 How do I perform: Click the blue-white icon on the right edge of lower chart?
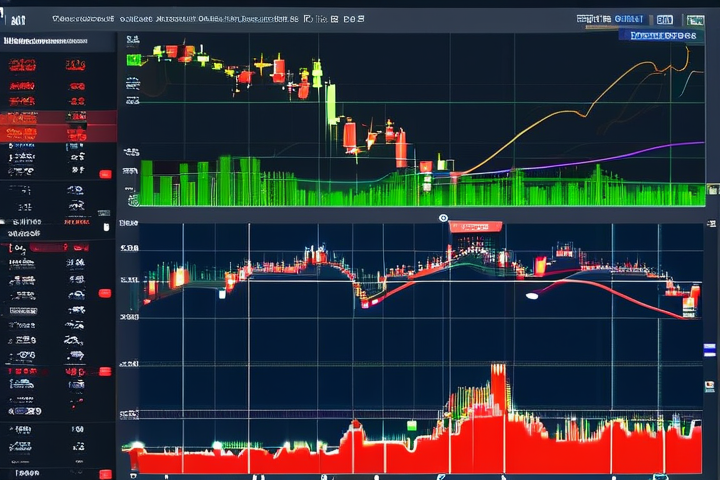coord(709,349)
